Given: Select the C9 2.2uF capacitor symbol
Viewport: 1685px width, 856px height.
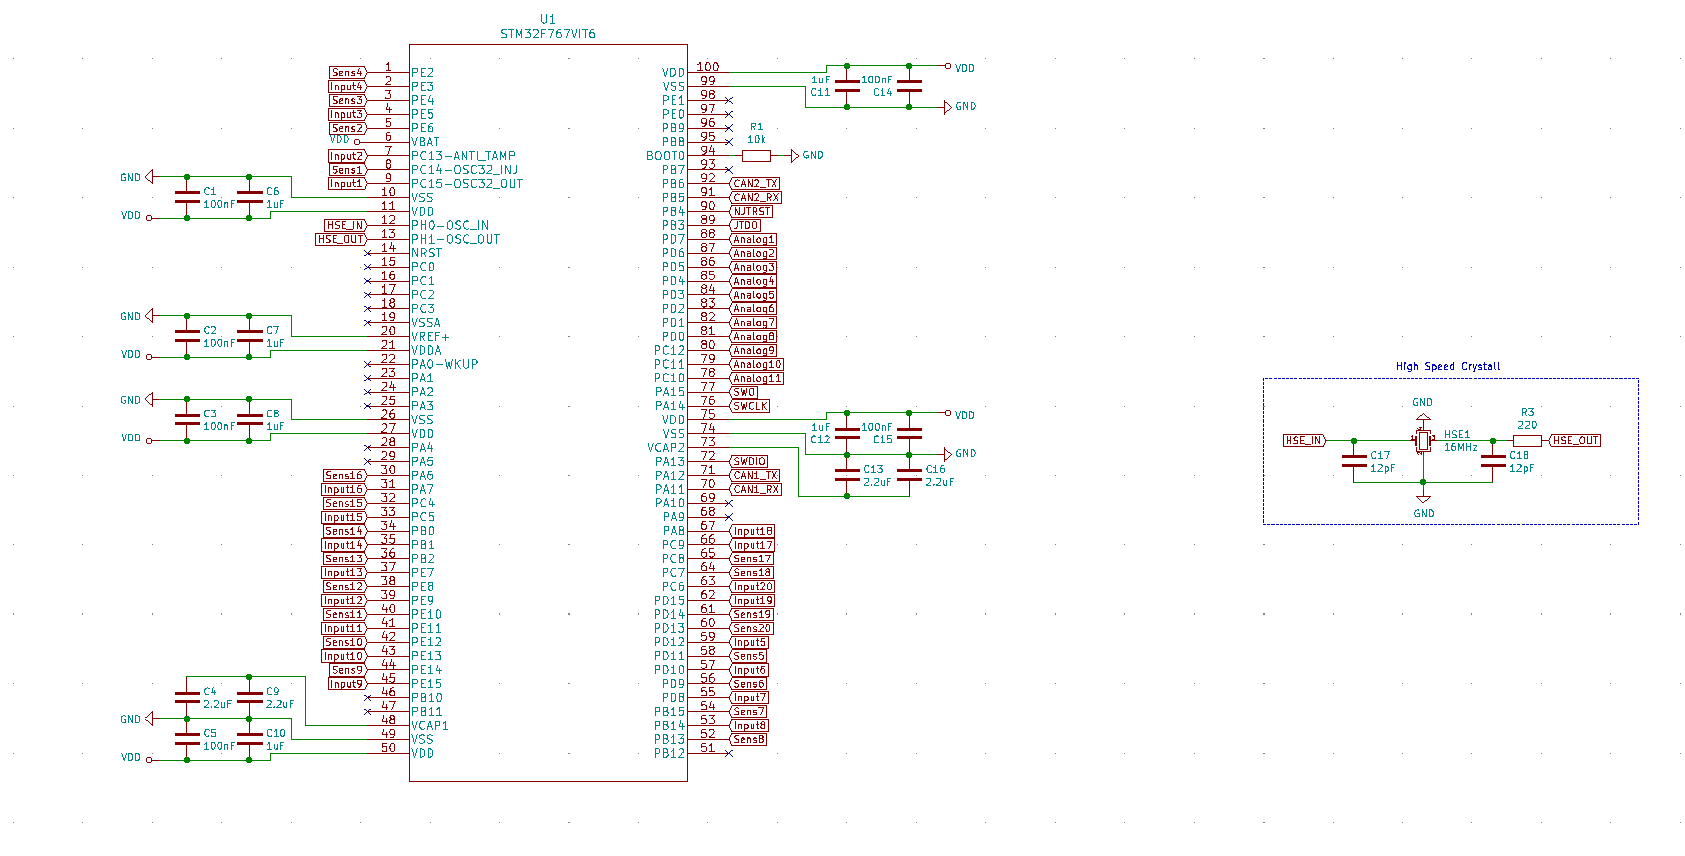Looking at the screenshot, I should point(249,697).
